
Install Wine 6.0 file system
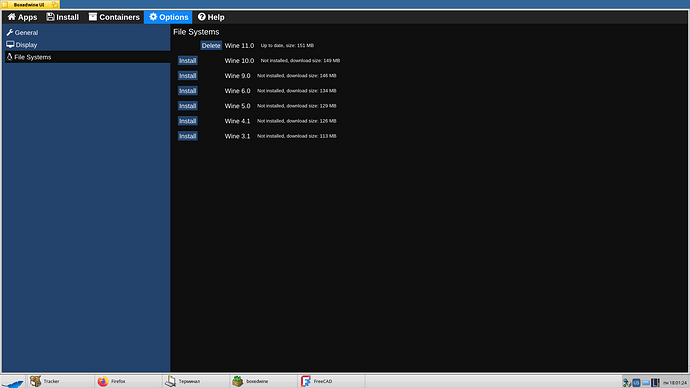pyautogui.click(x=187, y=91)
